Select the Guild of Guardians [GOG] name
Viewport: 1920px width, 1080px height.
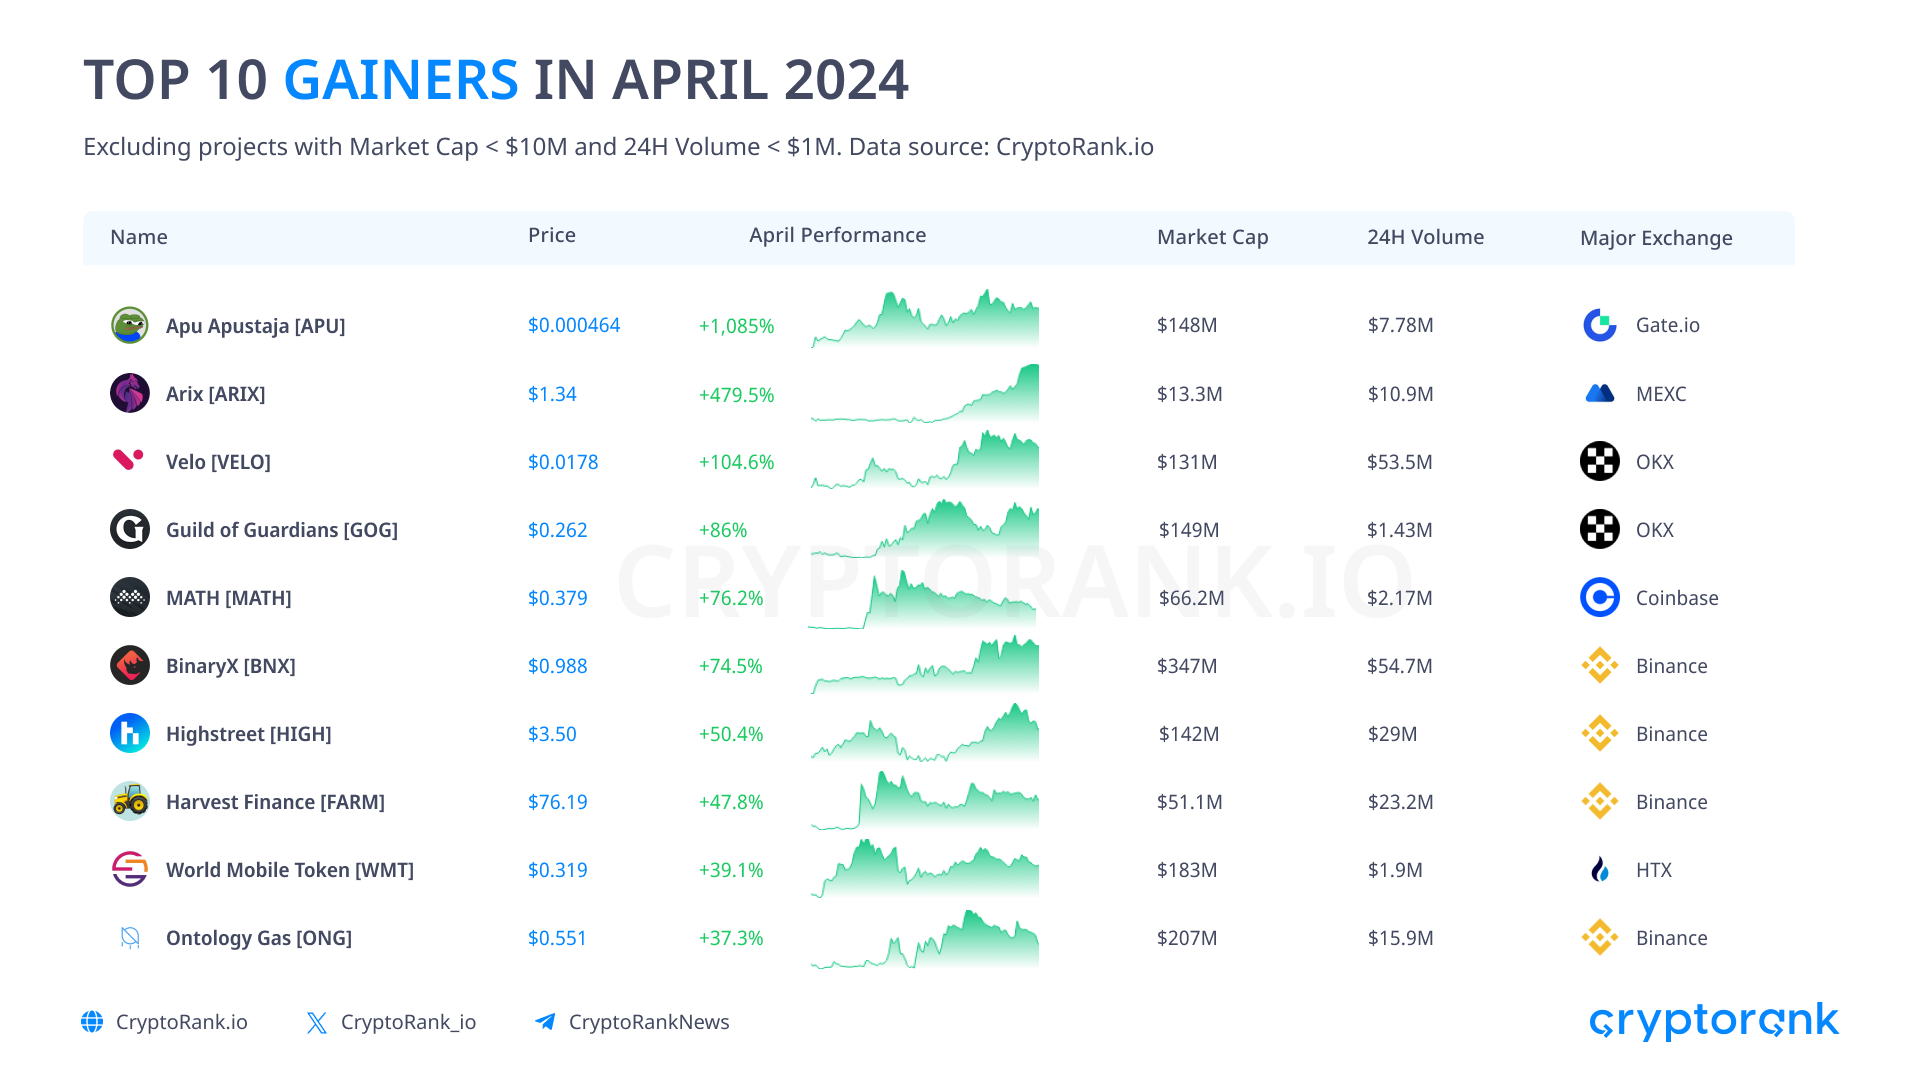pyautogui.click(x=282, y=530)
